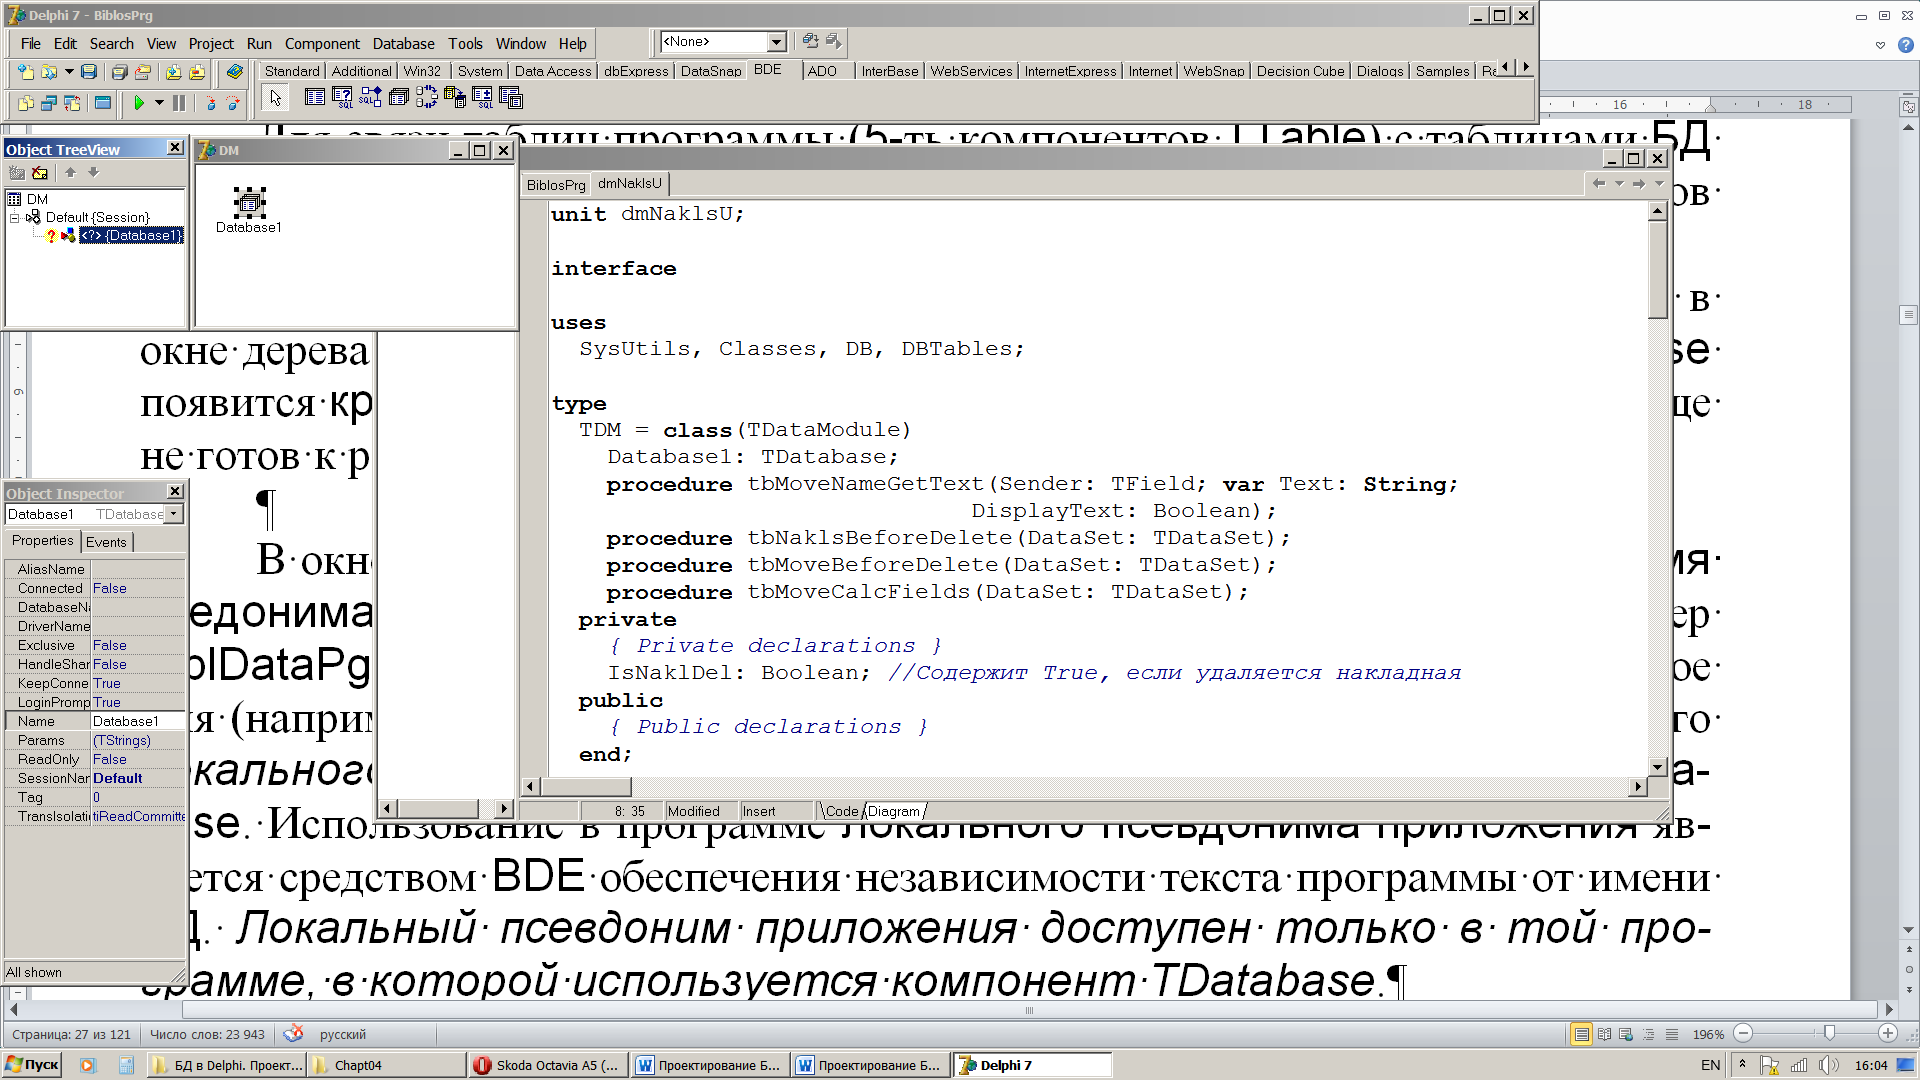Select the TNestedTable component in BDE palette

point(511,97)
